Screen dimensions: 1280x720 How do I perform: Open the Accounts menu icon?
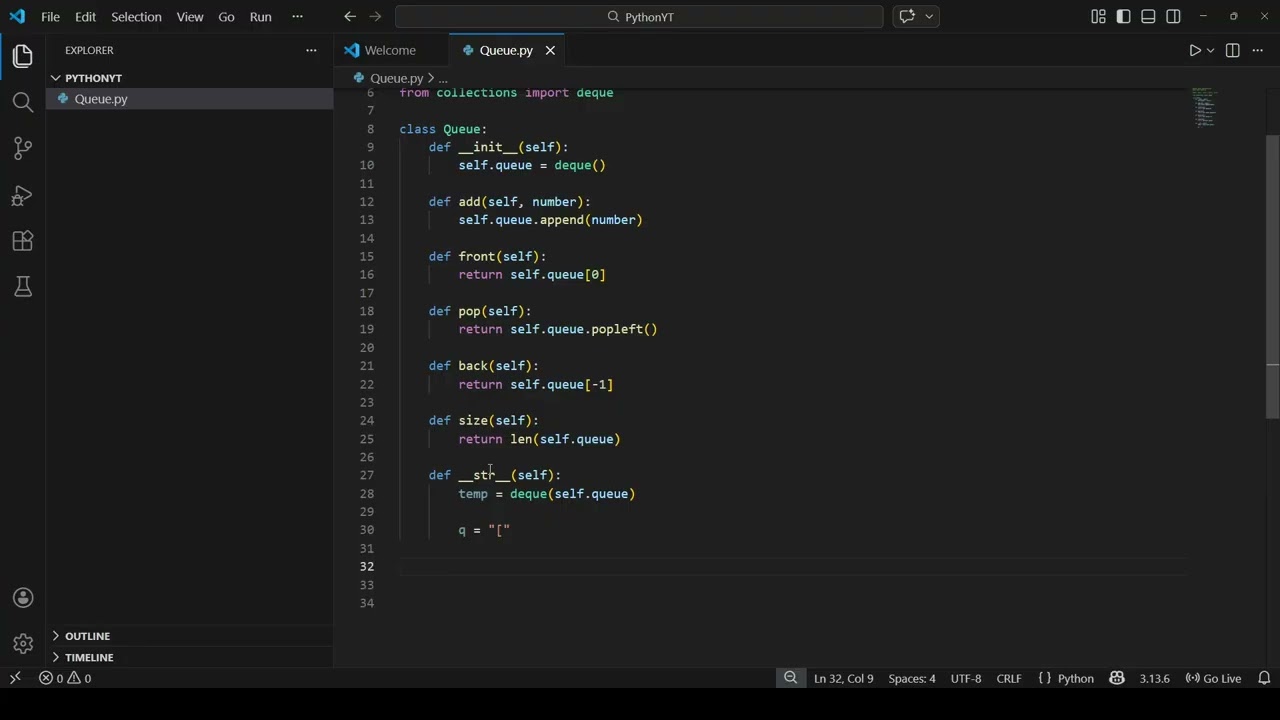coord(23,598)
